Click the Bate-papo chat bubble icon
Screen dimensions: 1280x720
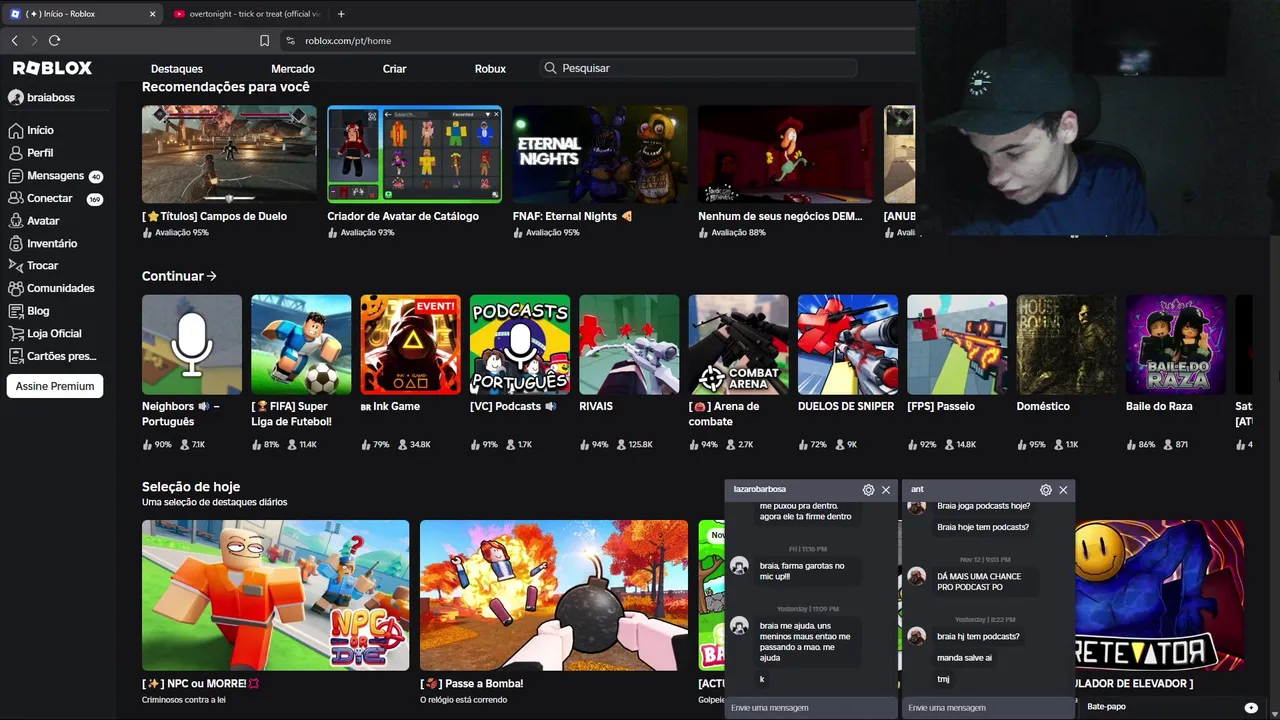(x=1251, y=707)
